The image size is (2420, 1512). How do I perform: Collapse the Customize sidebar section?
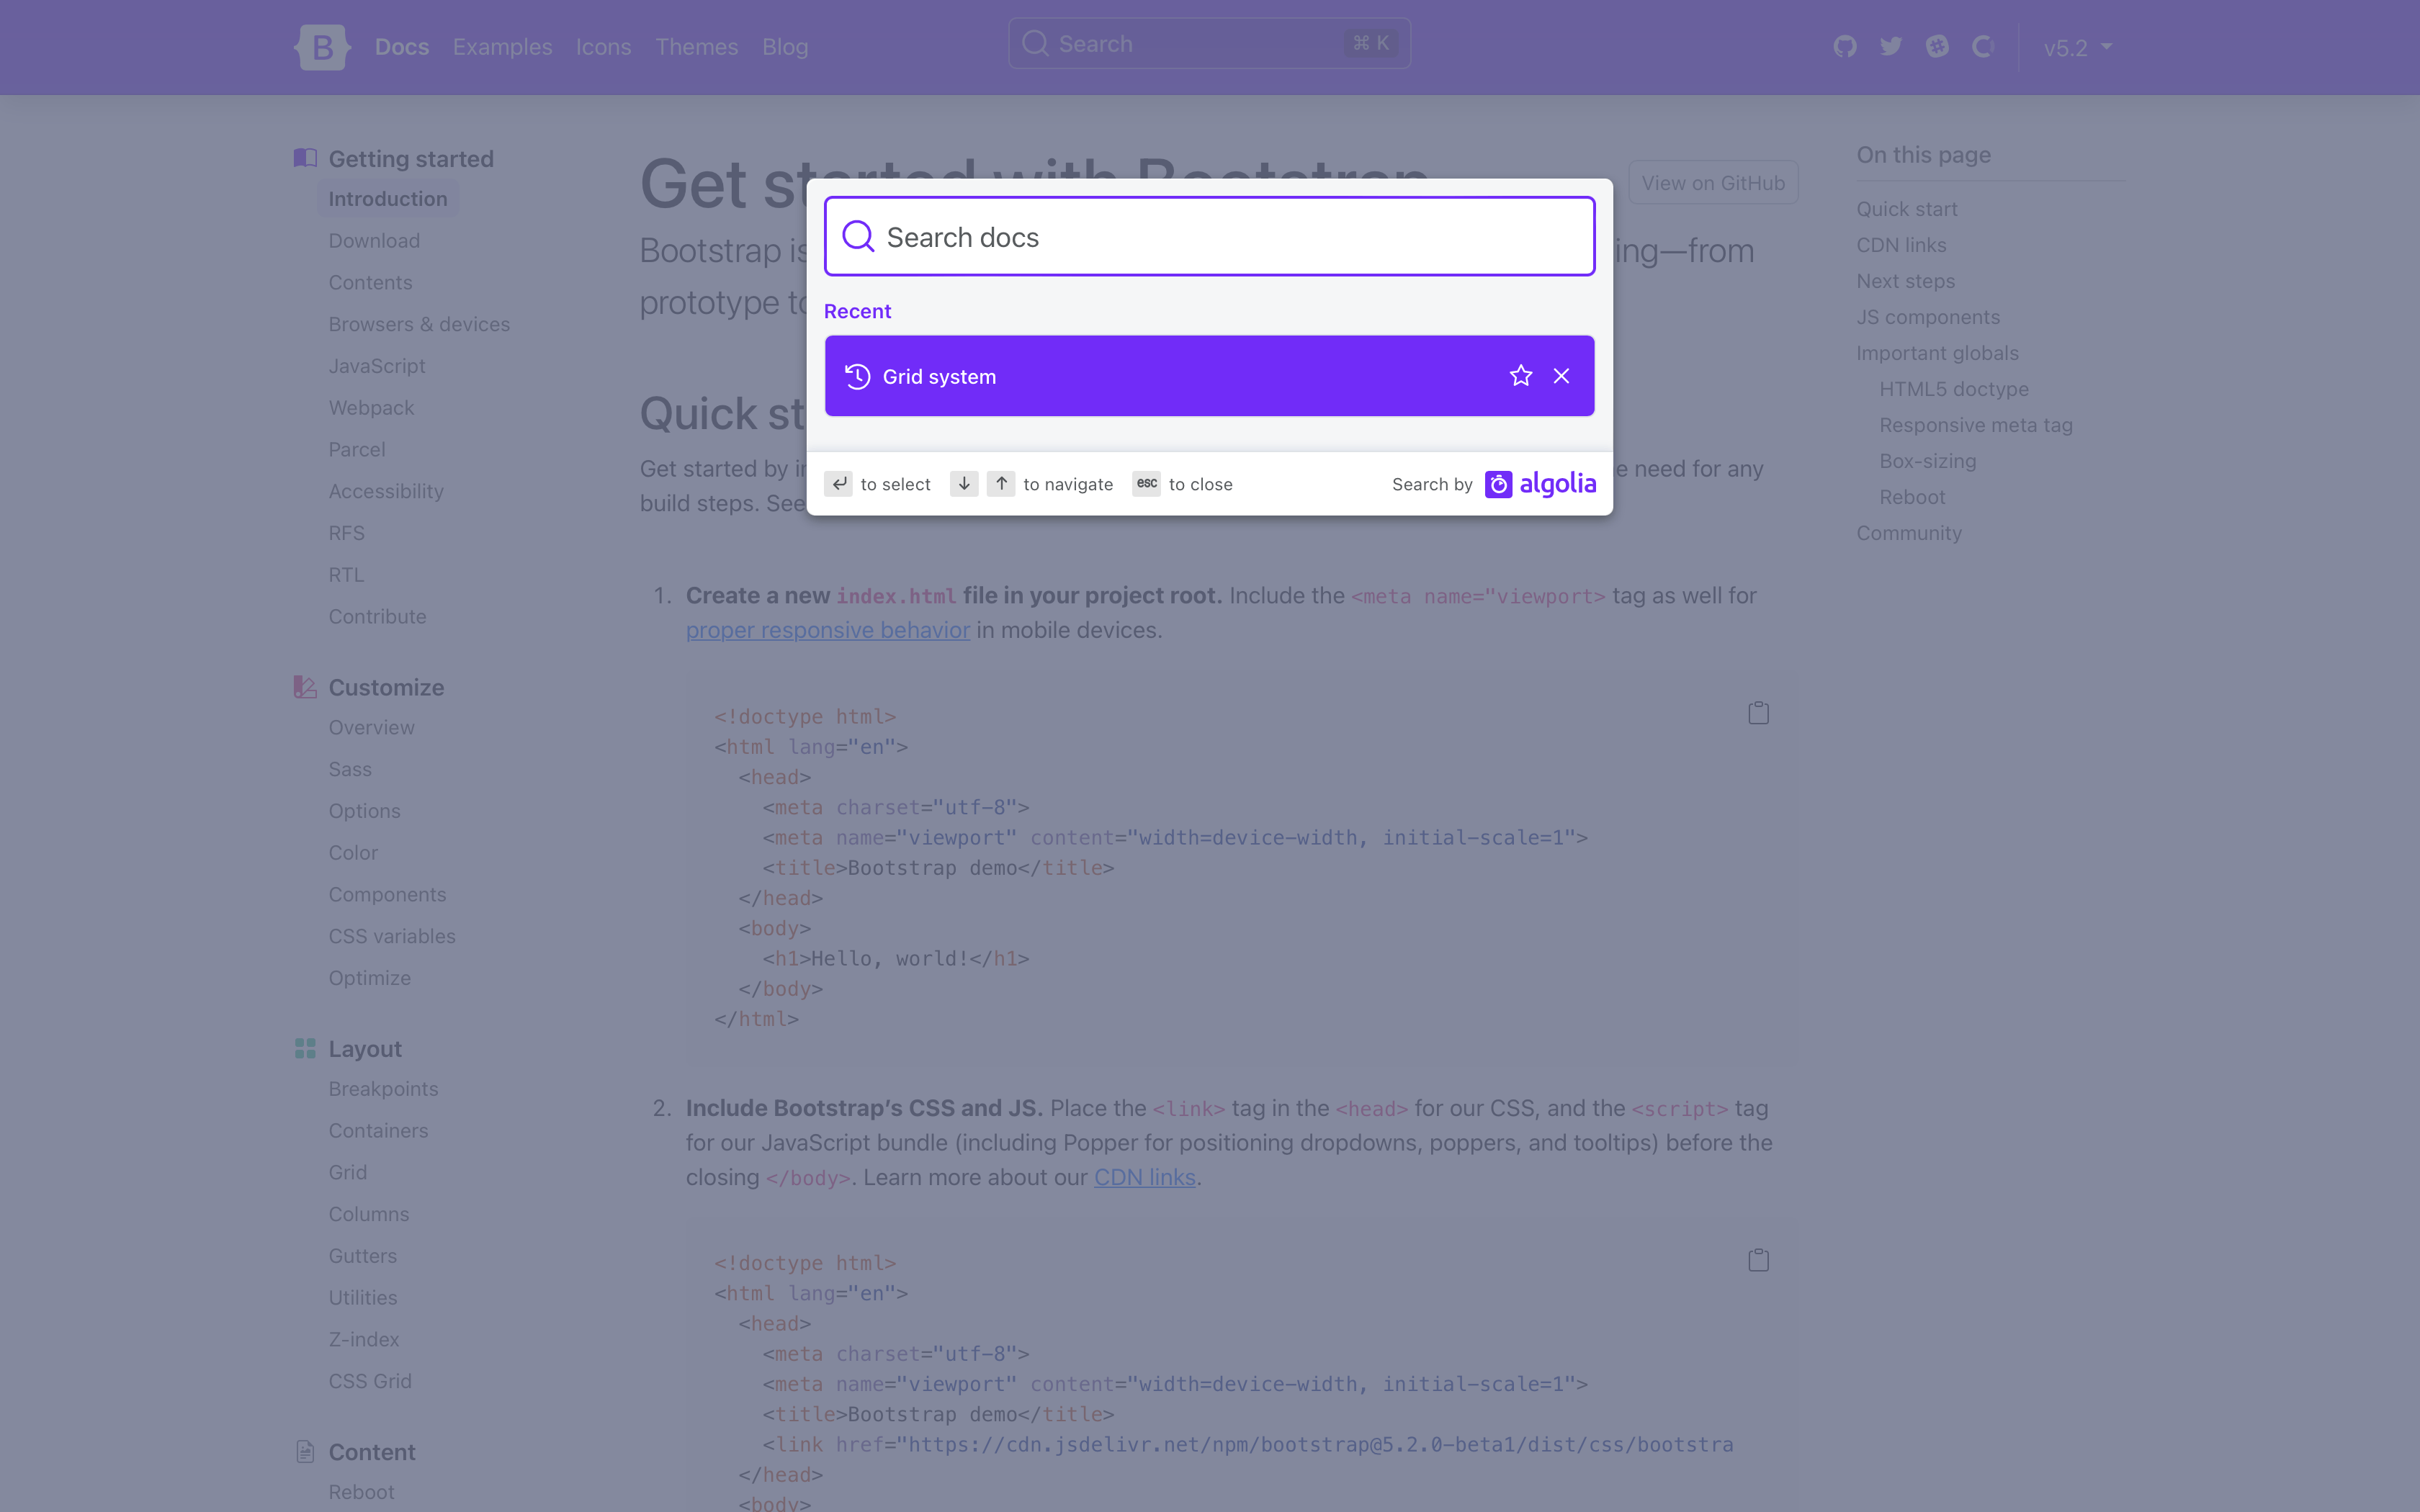[x=386, y=687]
